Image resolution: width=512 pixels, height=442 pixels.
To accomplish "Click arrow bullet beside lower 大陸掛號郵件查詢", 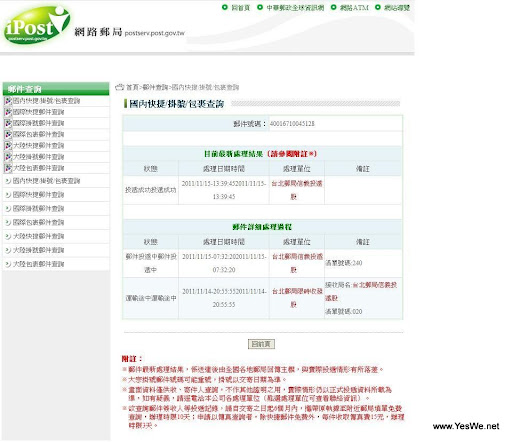I will click(8, 250).
